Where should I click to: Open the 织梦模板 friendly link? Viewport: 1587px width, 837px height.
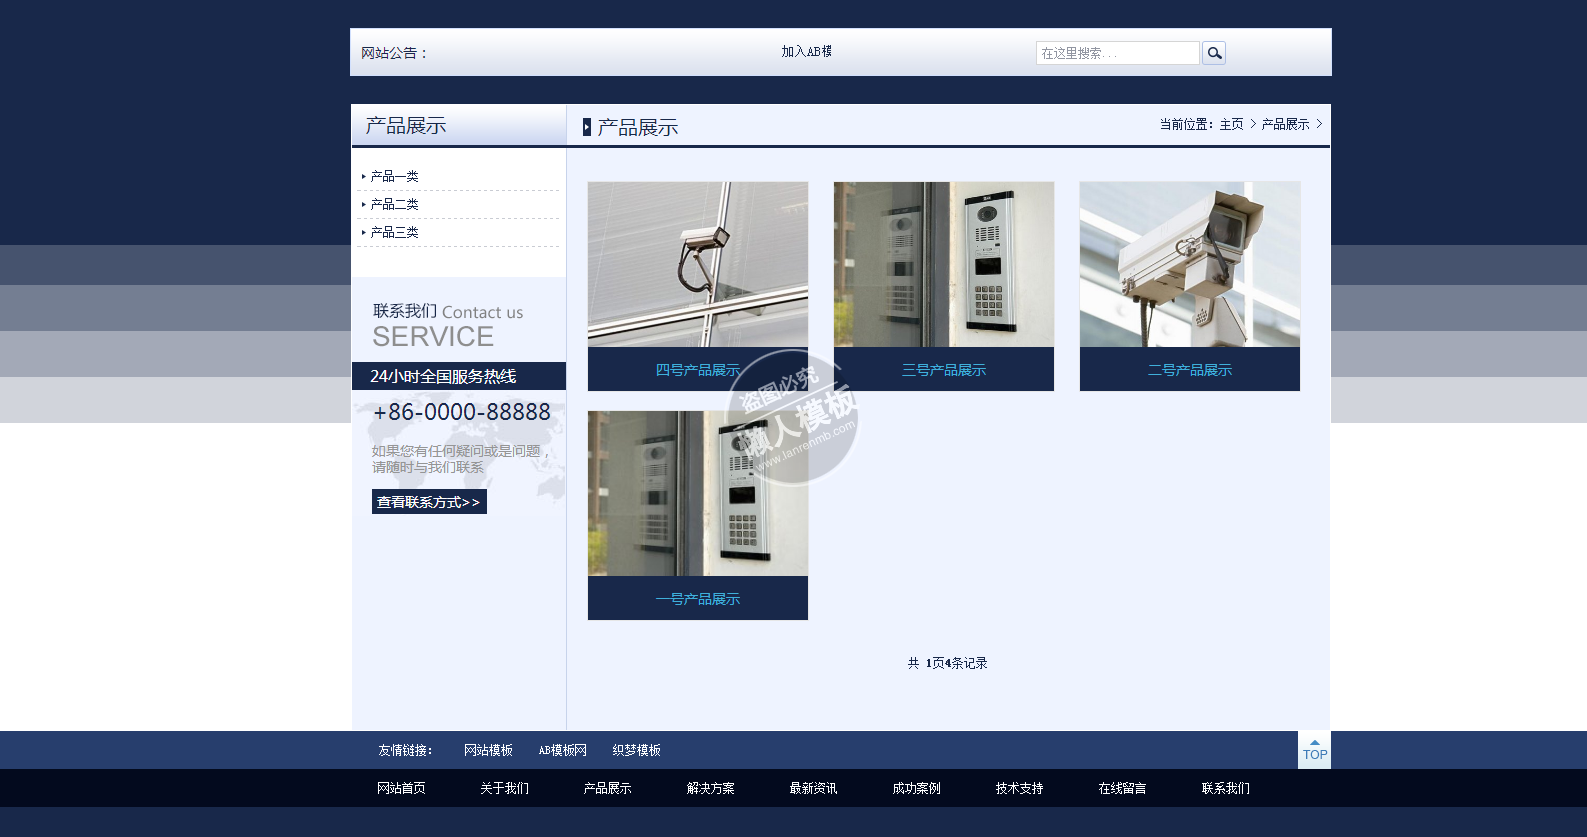(636, 751)
